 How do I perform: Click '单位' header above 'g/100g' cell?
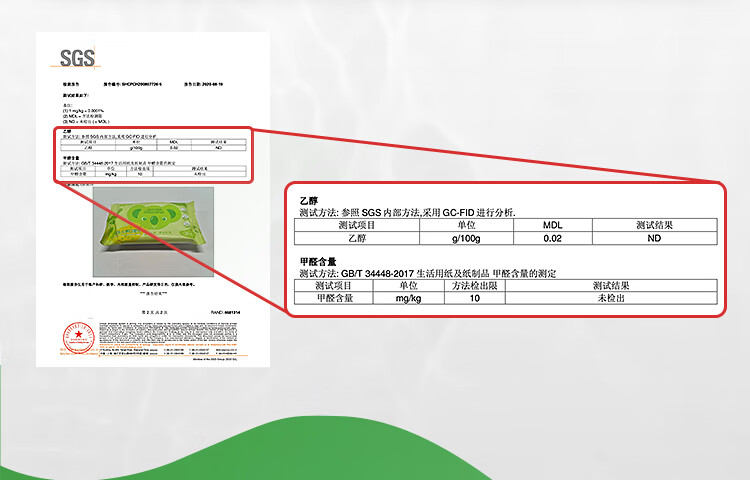(x=466, y=225)
